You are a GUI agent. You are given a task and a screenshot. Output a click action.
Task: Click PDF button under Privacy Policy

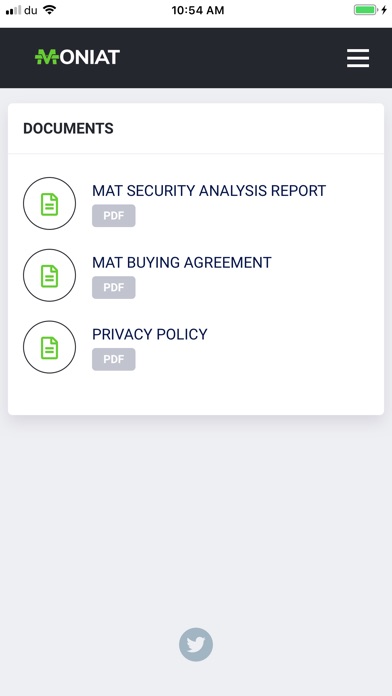click(x=114, y=359)
